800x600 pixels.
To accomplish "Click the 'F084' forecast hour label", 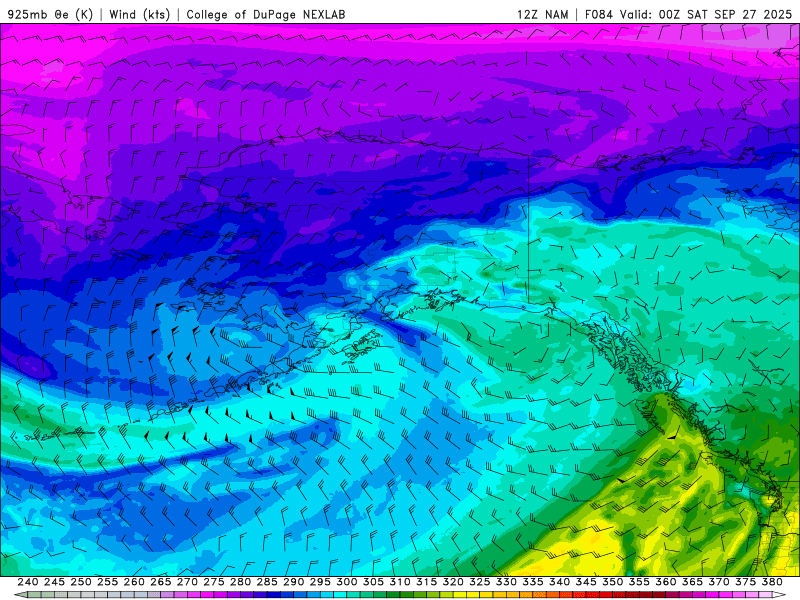I will click(x=598, y=14).
